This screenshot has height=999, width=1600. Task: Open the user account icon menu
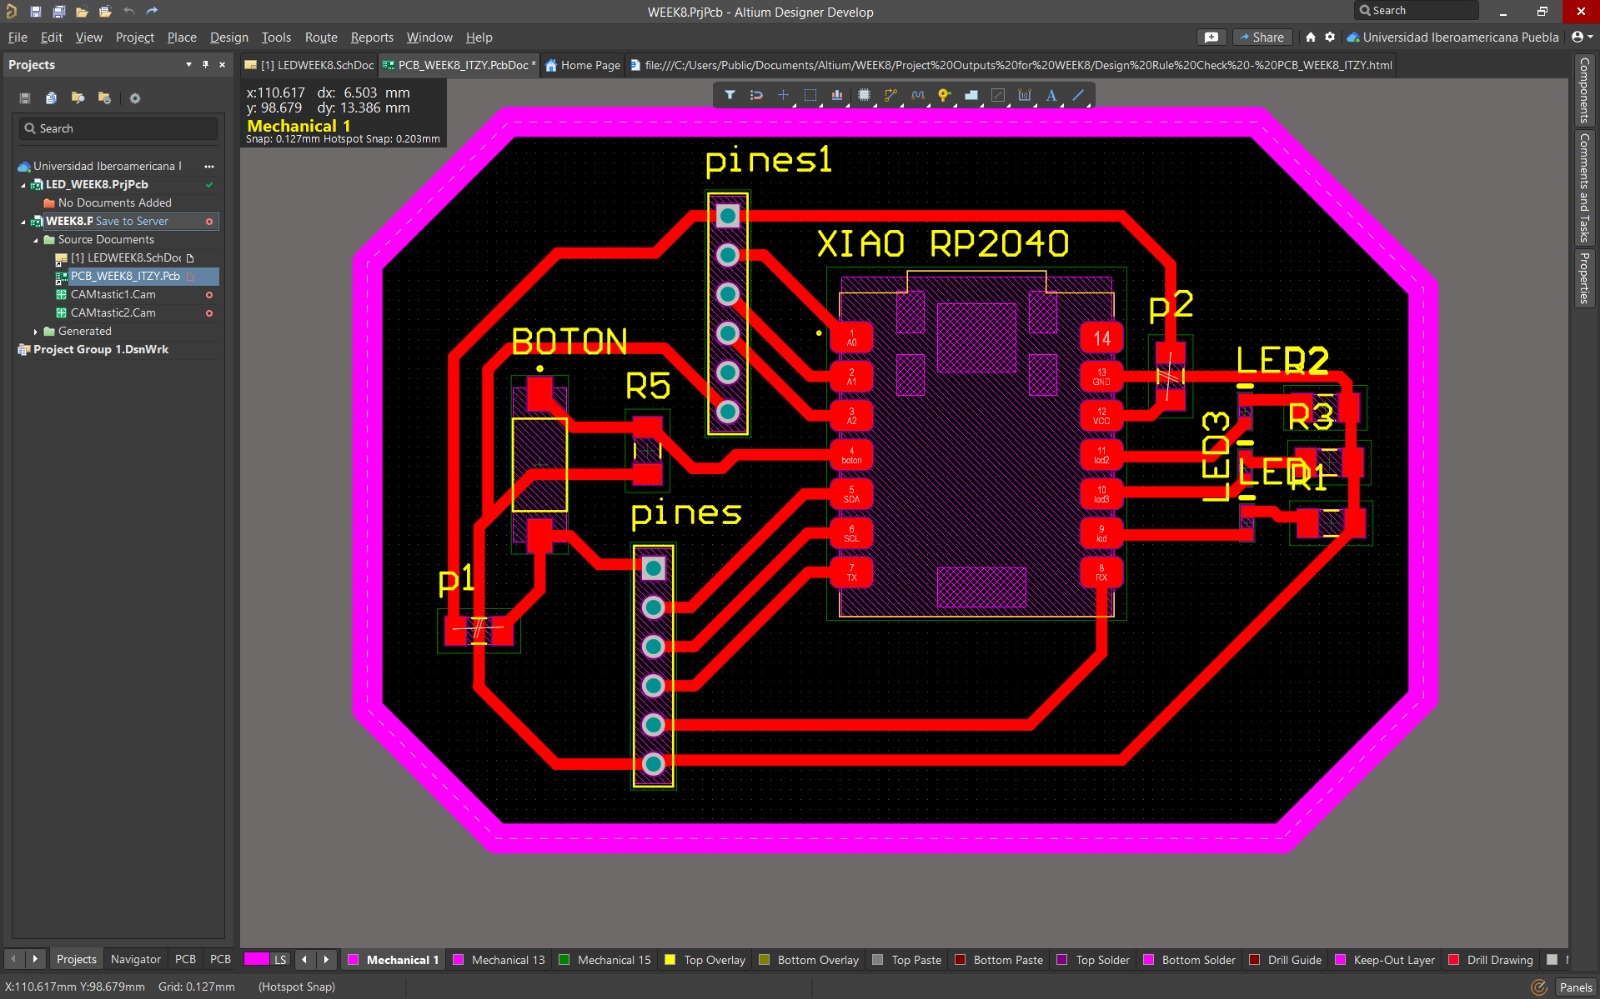(1582, 37)
